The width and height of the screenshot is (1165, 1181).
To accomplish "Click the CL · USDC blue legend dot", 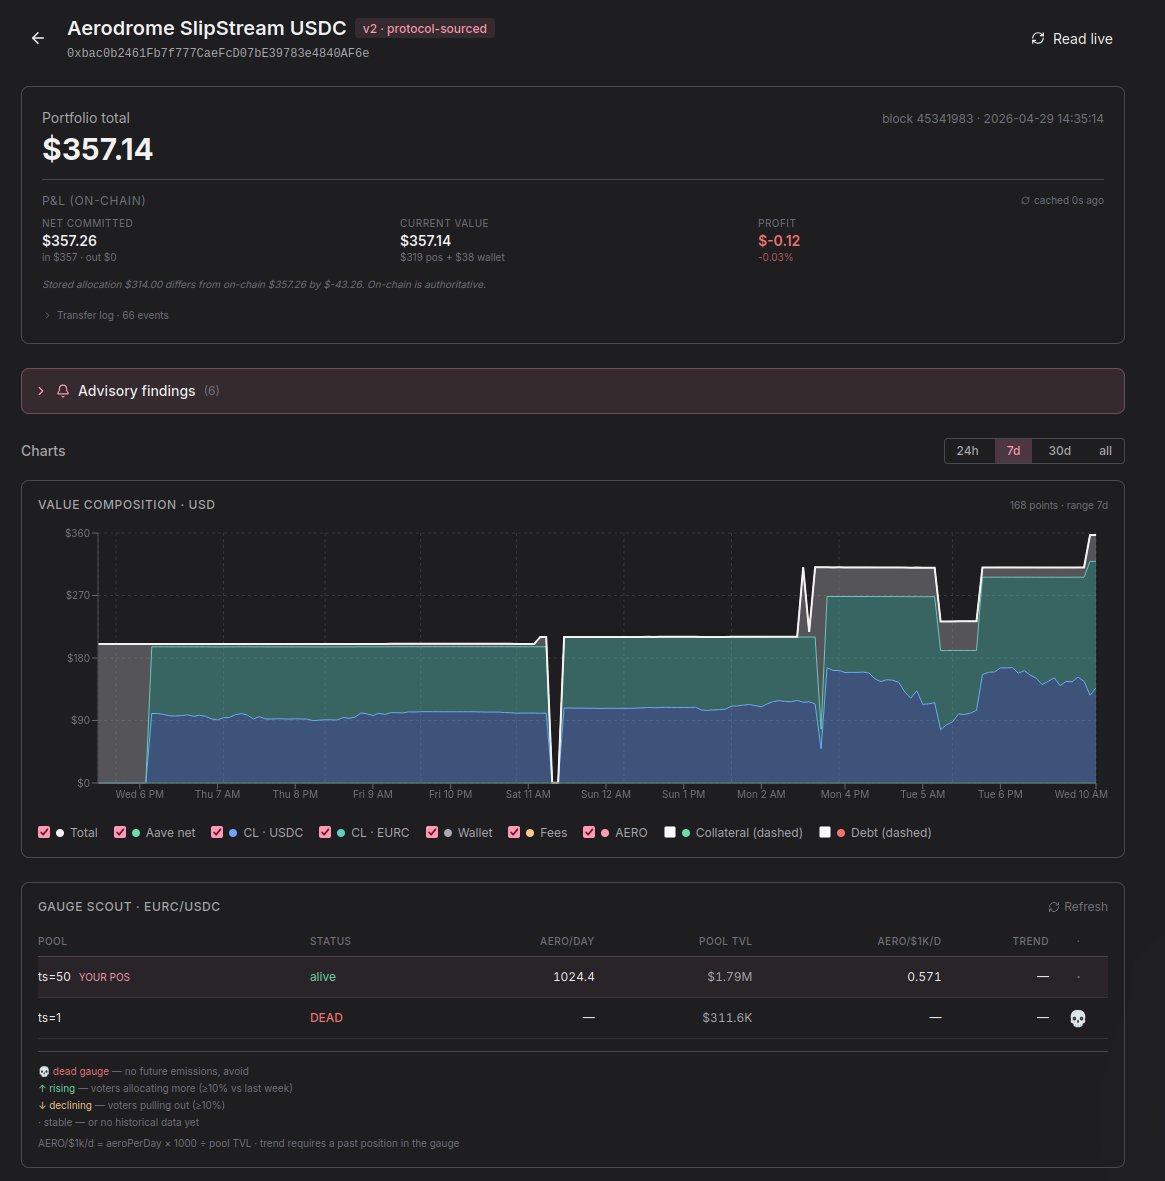I will coord(233,833).
